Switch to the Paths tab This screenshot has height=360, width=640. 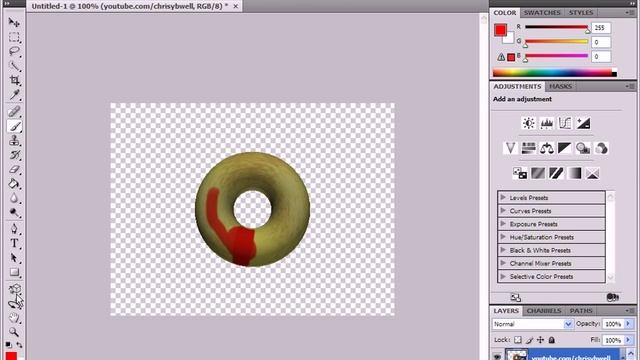pos(581,311)
